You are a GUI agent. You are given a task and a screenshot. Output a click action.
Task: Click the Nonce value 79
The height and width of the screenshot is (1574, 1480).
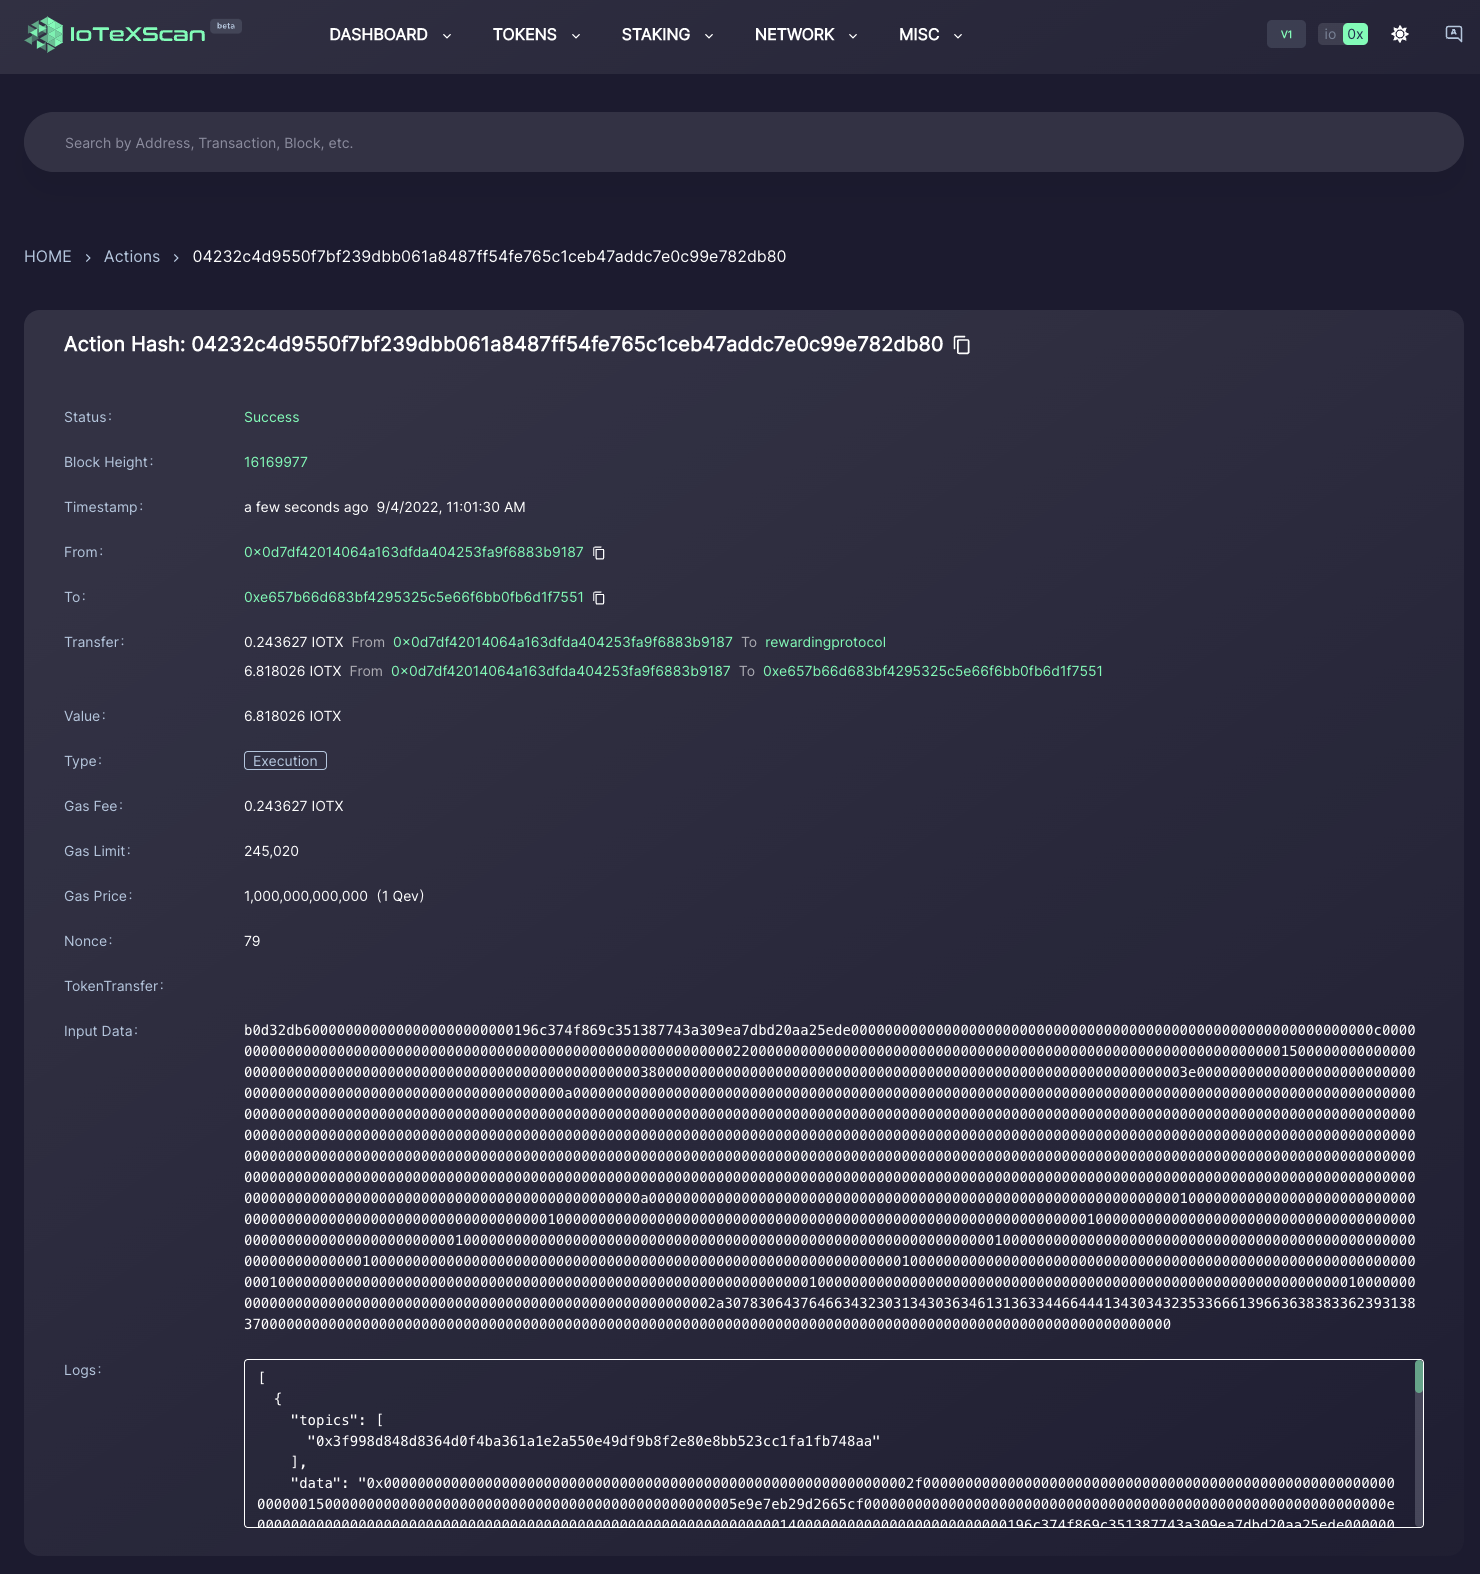click(252, 941)
